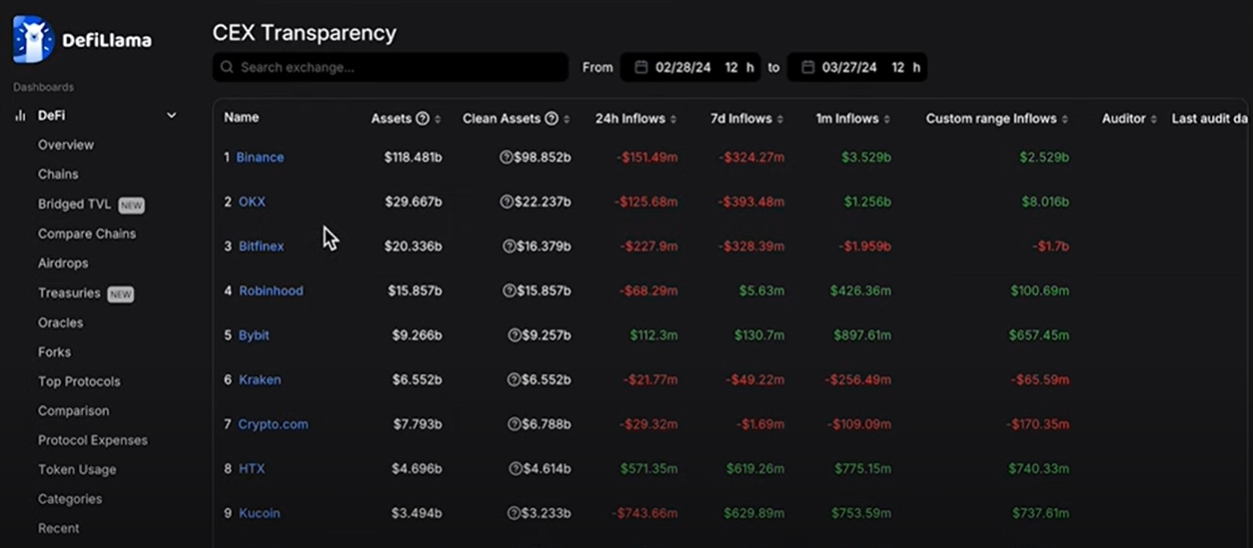The height and width of the screenshot is (548, 1253).
Task: Open the To date calendar icon
Action: tap(808, 68)
